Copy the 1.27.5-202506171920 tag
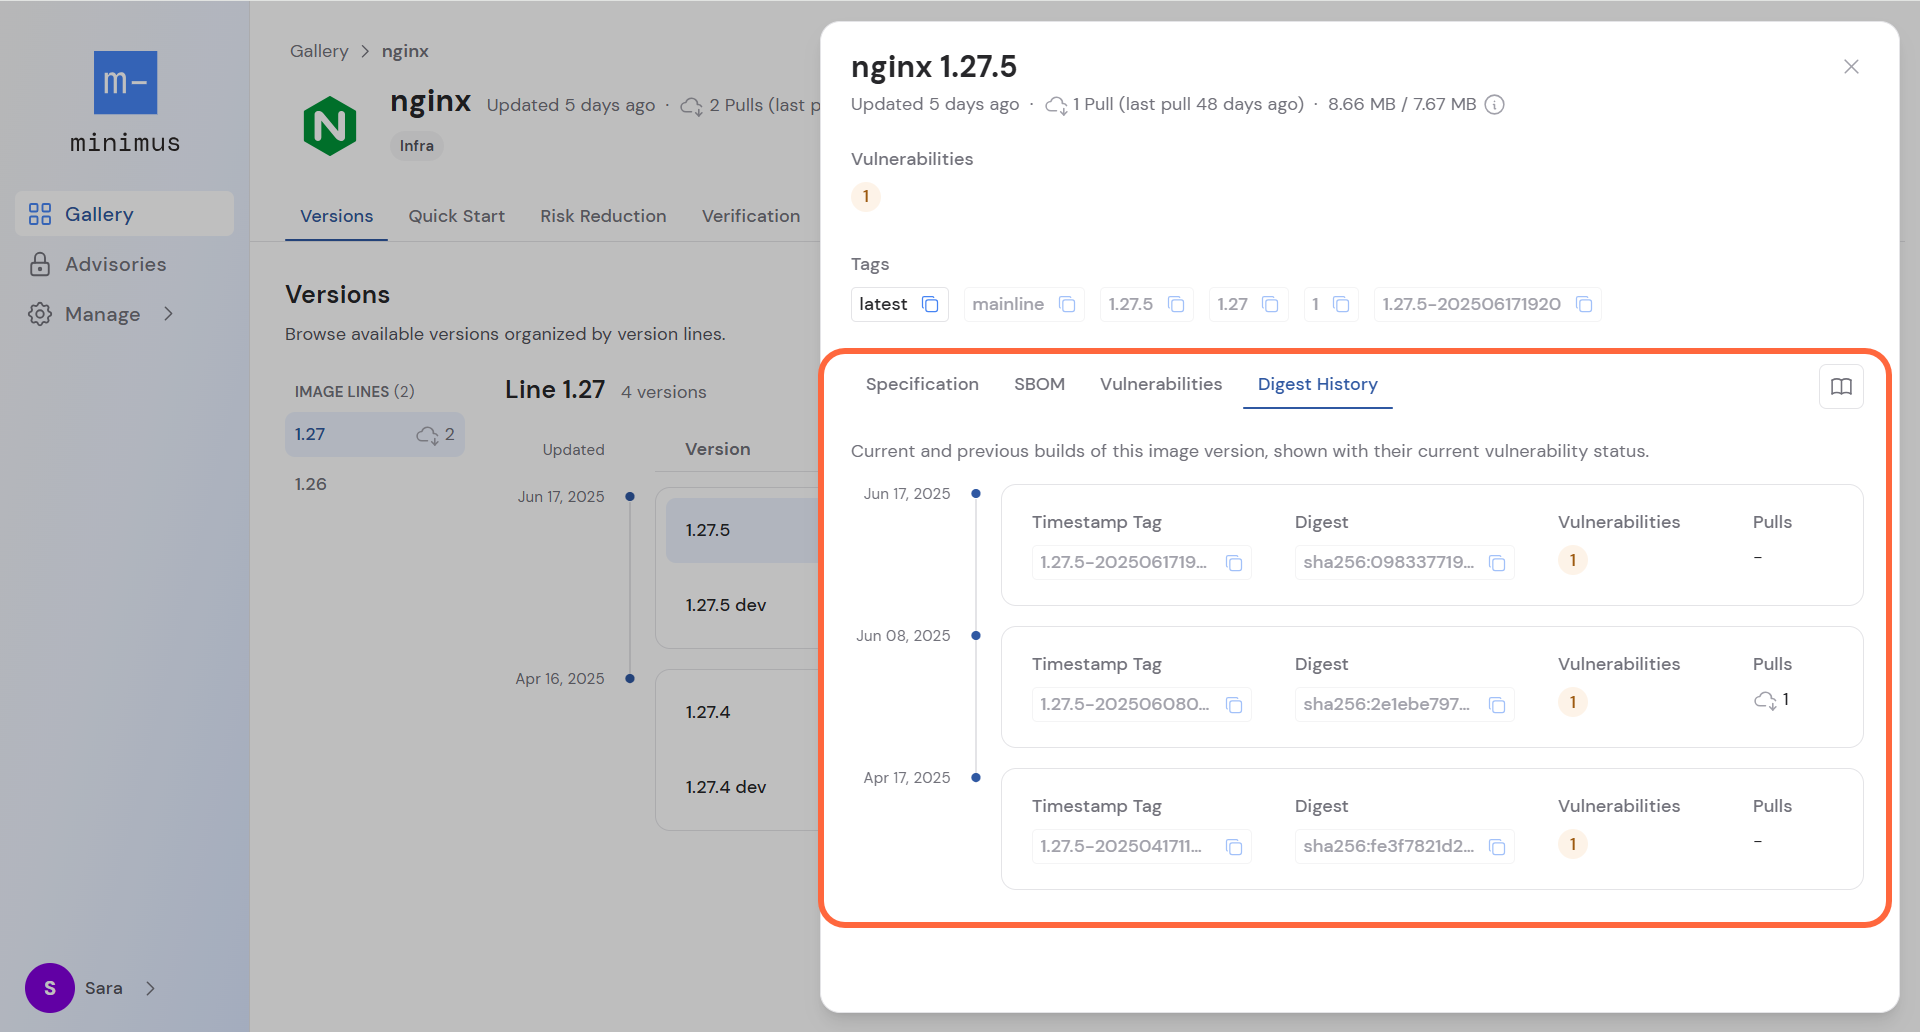This screenshot has width=1920, height=1032. point(1584,304)
